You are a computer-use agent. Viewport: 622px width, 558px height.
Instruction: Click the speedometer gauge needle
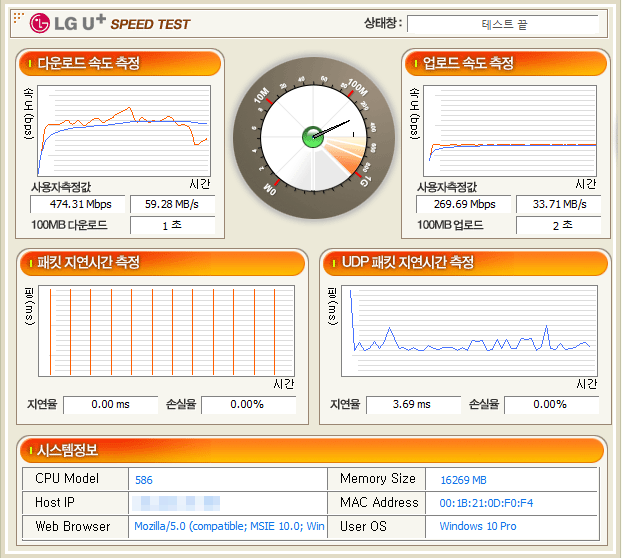[333, 127]
